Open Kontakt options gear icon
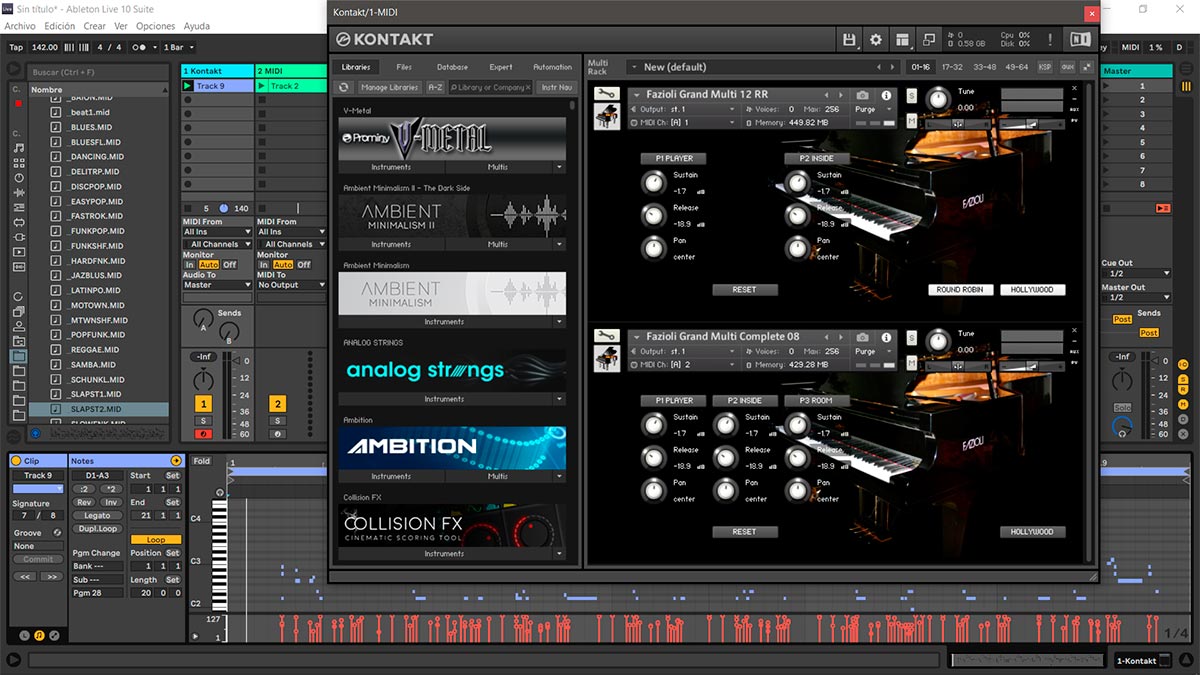Screen dimensions: 1200x675 [876, 40]
